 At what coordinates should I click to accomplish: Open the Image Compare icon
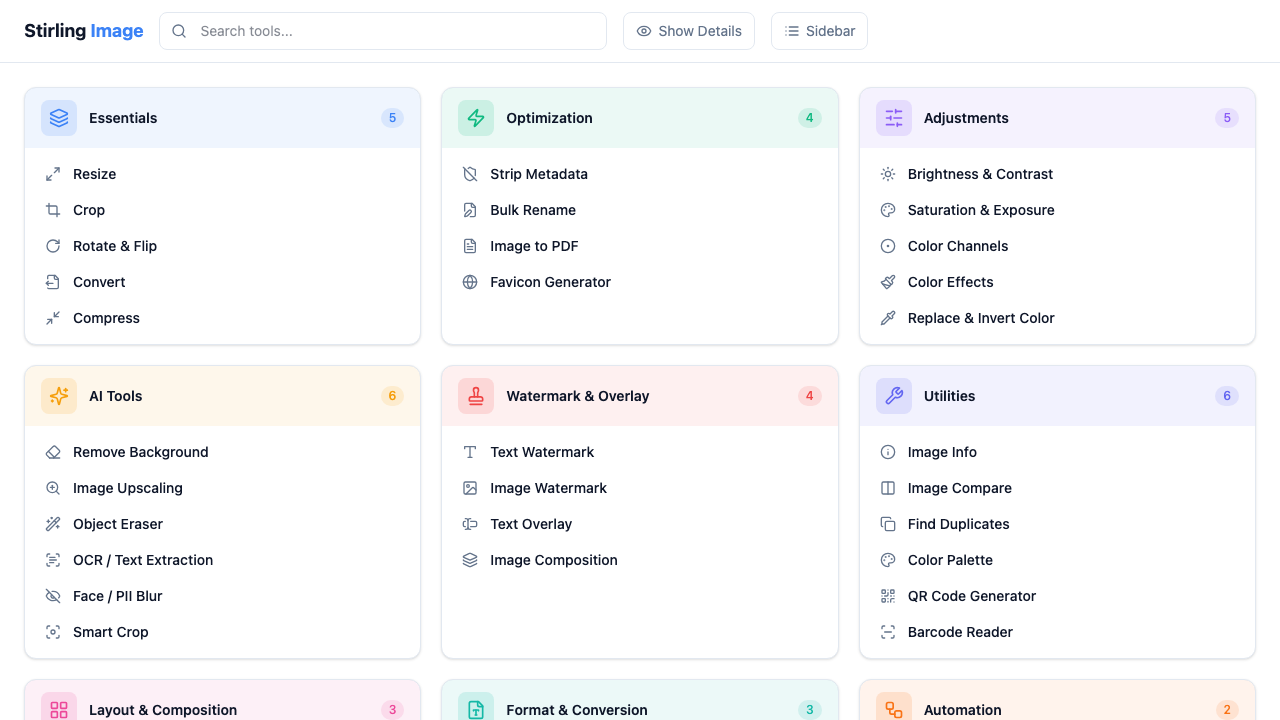tap(888, 488)
